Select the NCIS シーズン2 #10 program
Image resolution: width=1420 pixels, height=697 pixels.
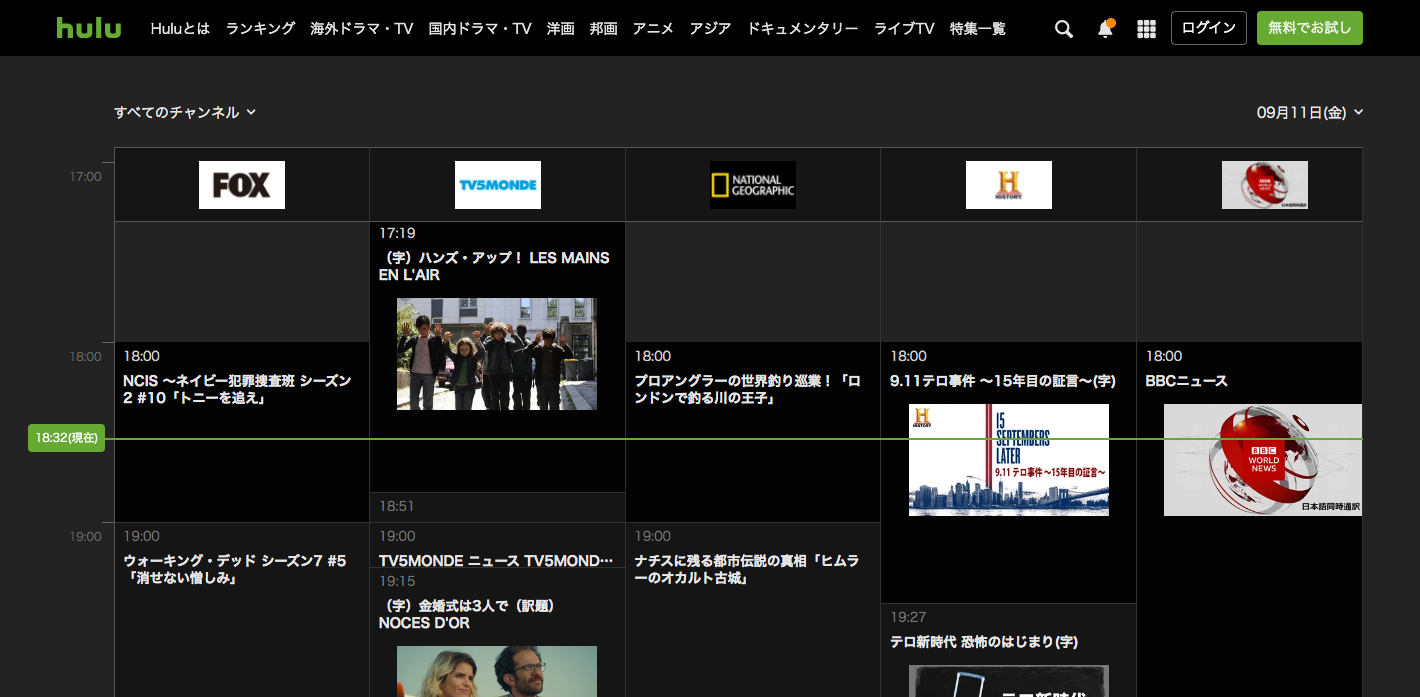[x=237, y=389]
